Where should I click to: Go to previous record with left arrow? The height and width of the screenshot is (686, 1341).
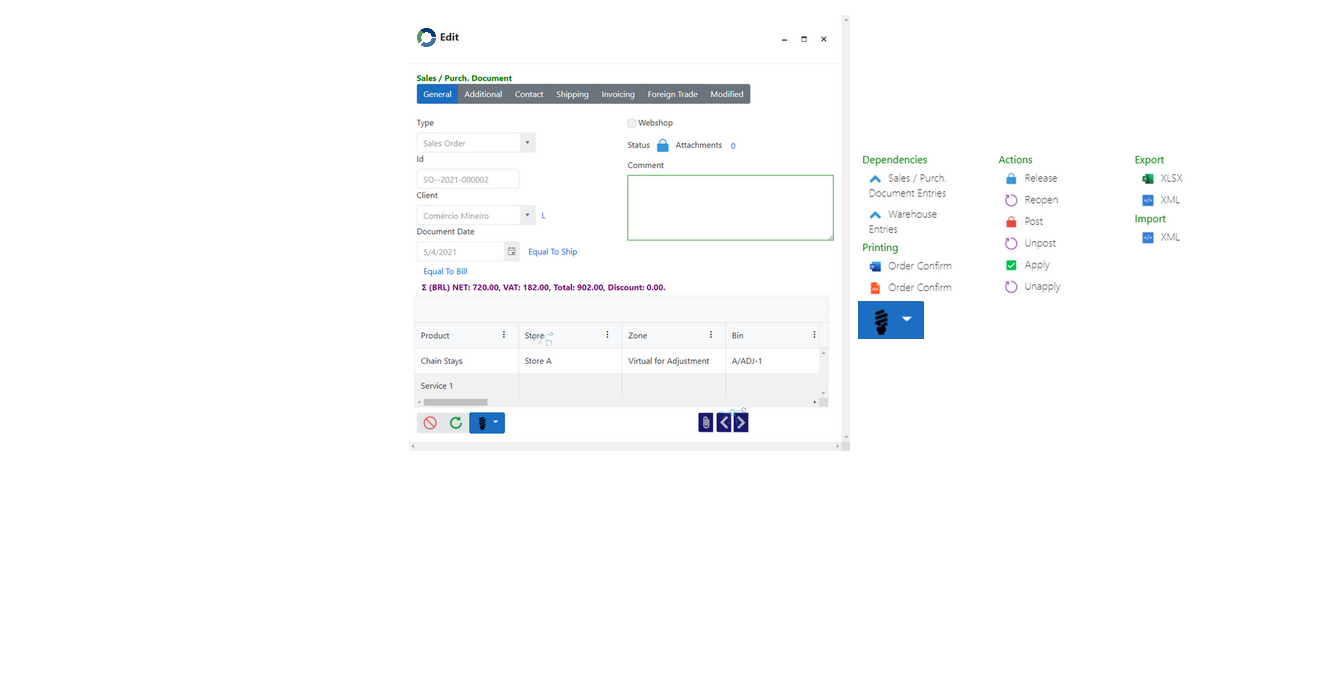724,423
